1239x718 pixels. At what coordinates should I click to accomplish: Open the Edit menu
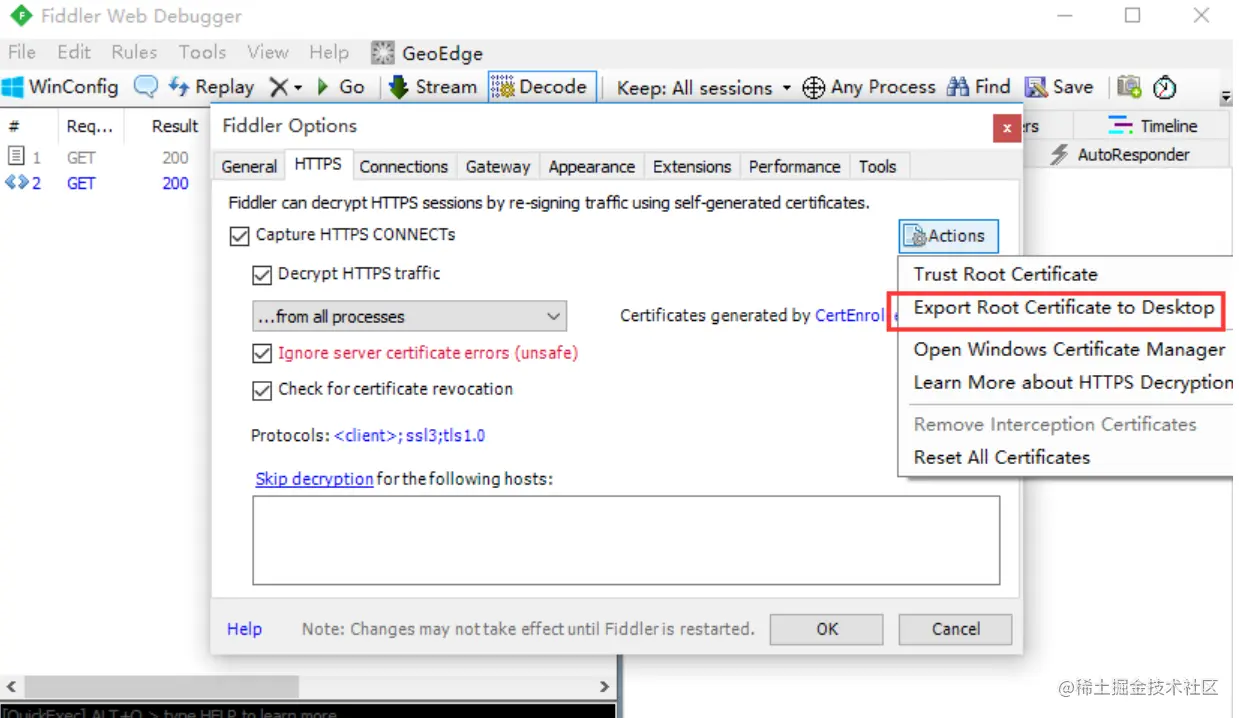74,52
